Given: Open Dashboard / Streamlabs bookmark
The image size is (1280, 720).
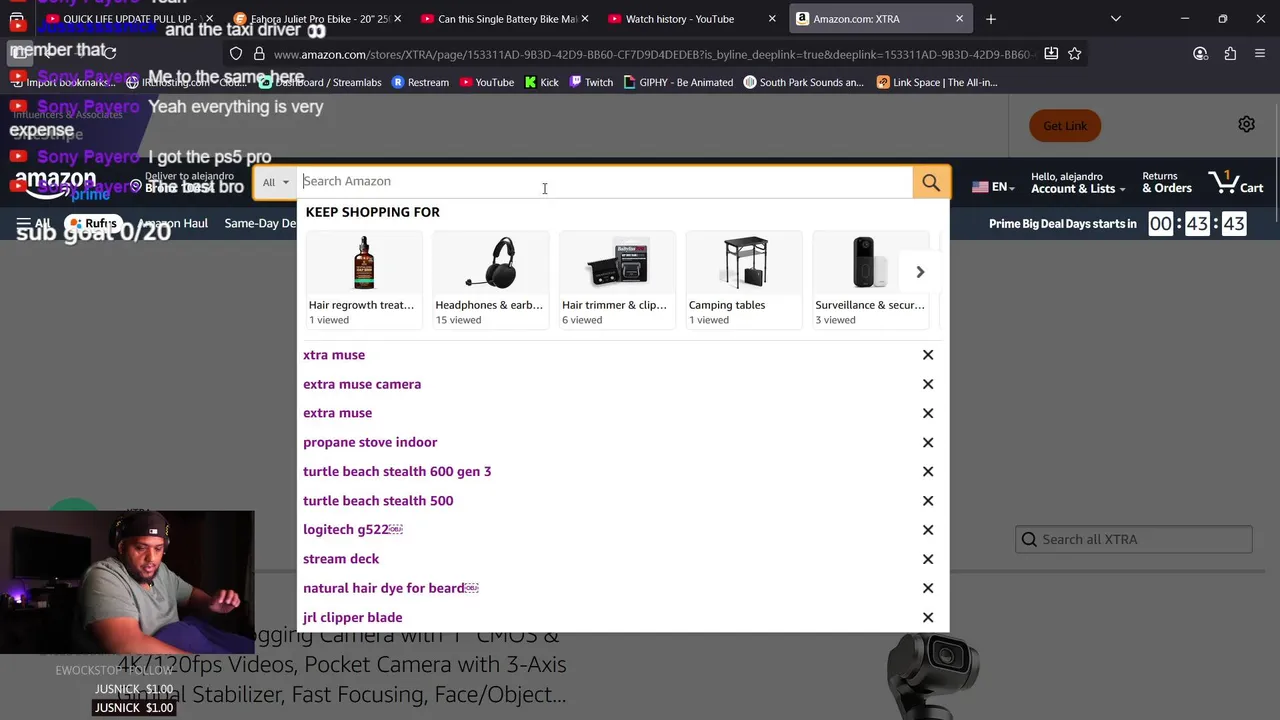Looking at the screenshot, I should tap(320, 83).
